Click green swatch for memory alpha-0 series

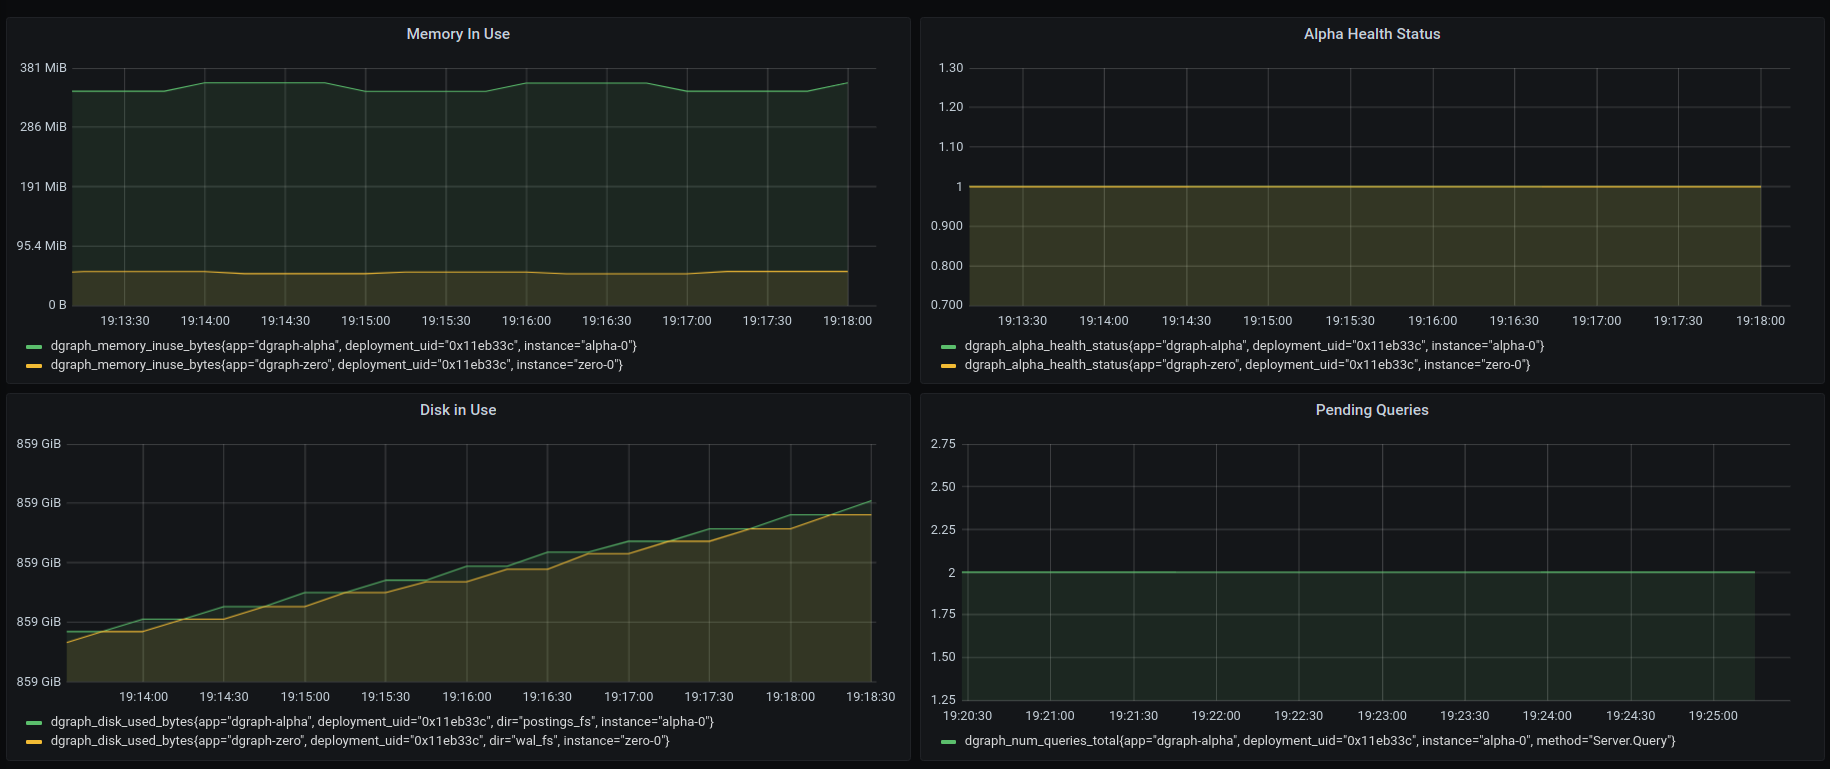click(x=34, y=347)
